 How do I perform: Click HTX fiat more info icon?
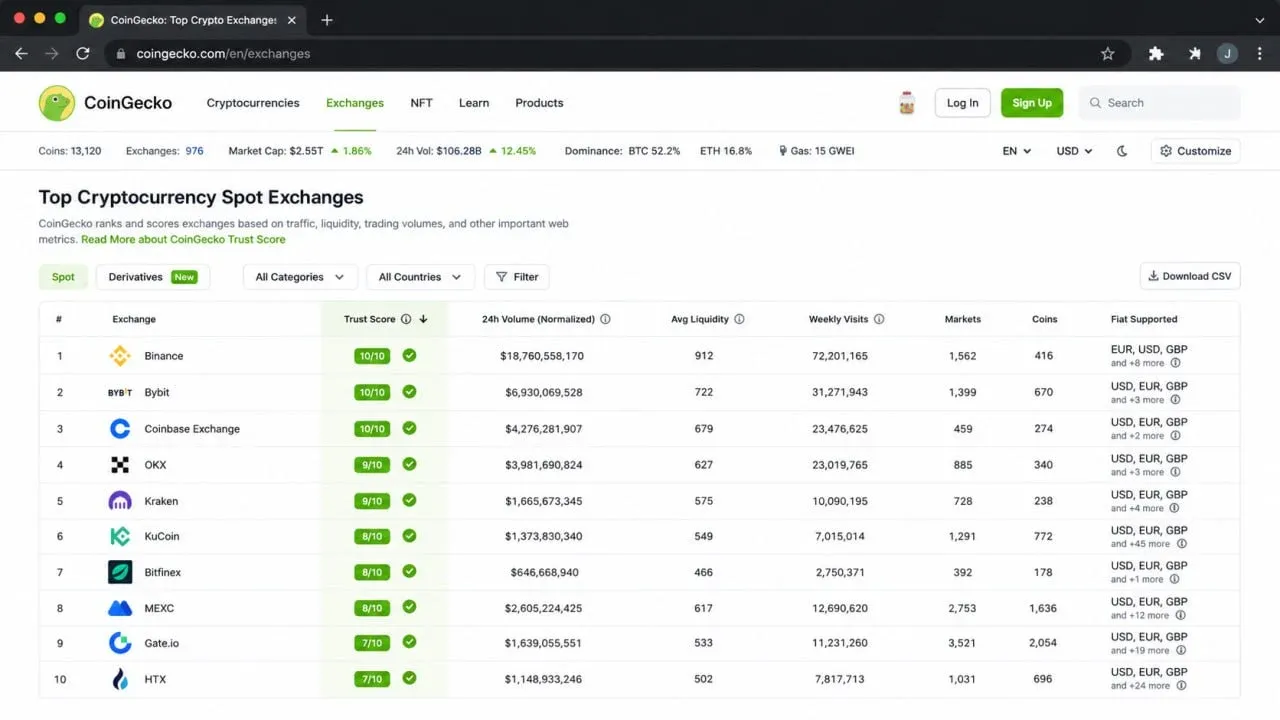point(1181,686)
